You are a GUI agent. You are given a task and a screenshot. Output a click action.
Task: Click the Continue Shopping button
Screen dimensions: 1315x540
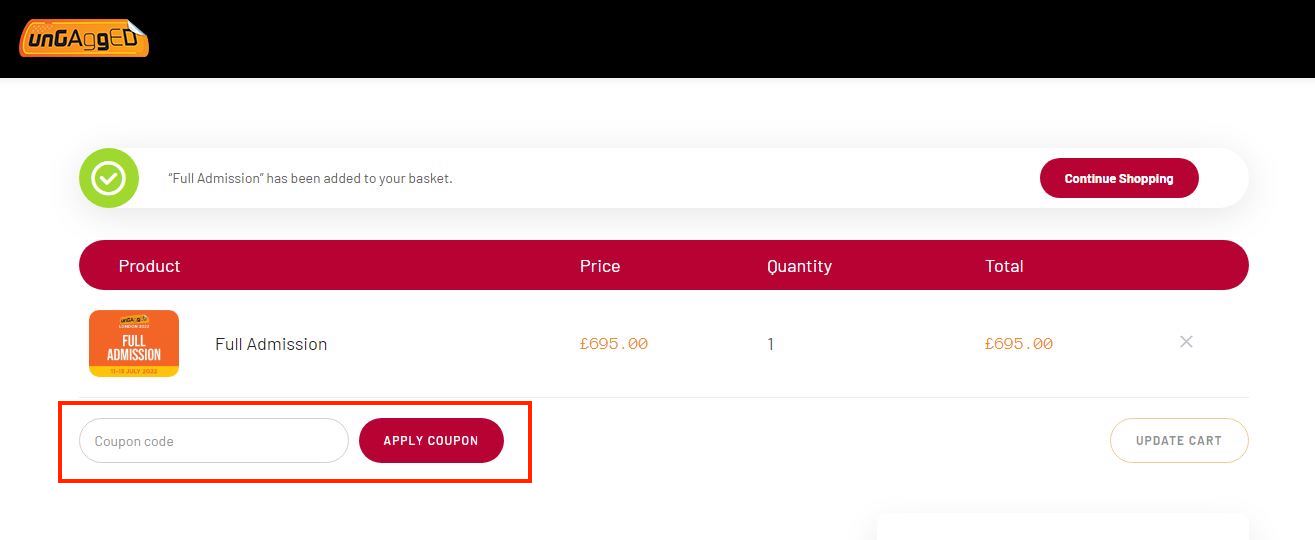coord(1119,178)
